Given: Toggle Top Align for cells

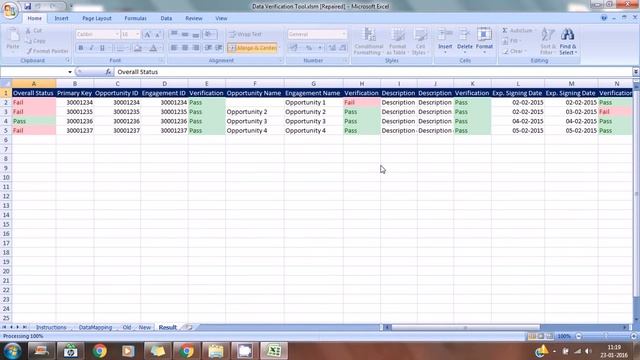Looking at the screenshot, I should coord(174,34).
